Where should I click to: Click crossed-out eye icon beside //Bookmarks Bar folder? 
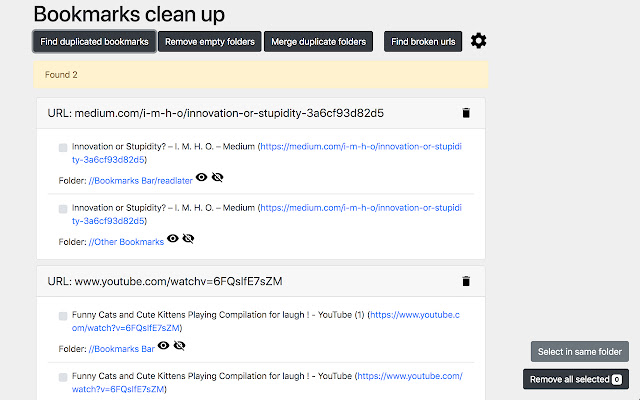pos(179,346)
